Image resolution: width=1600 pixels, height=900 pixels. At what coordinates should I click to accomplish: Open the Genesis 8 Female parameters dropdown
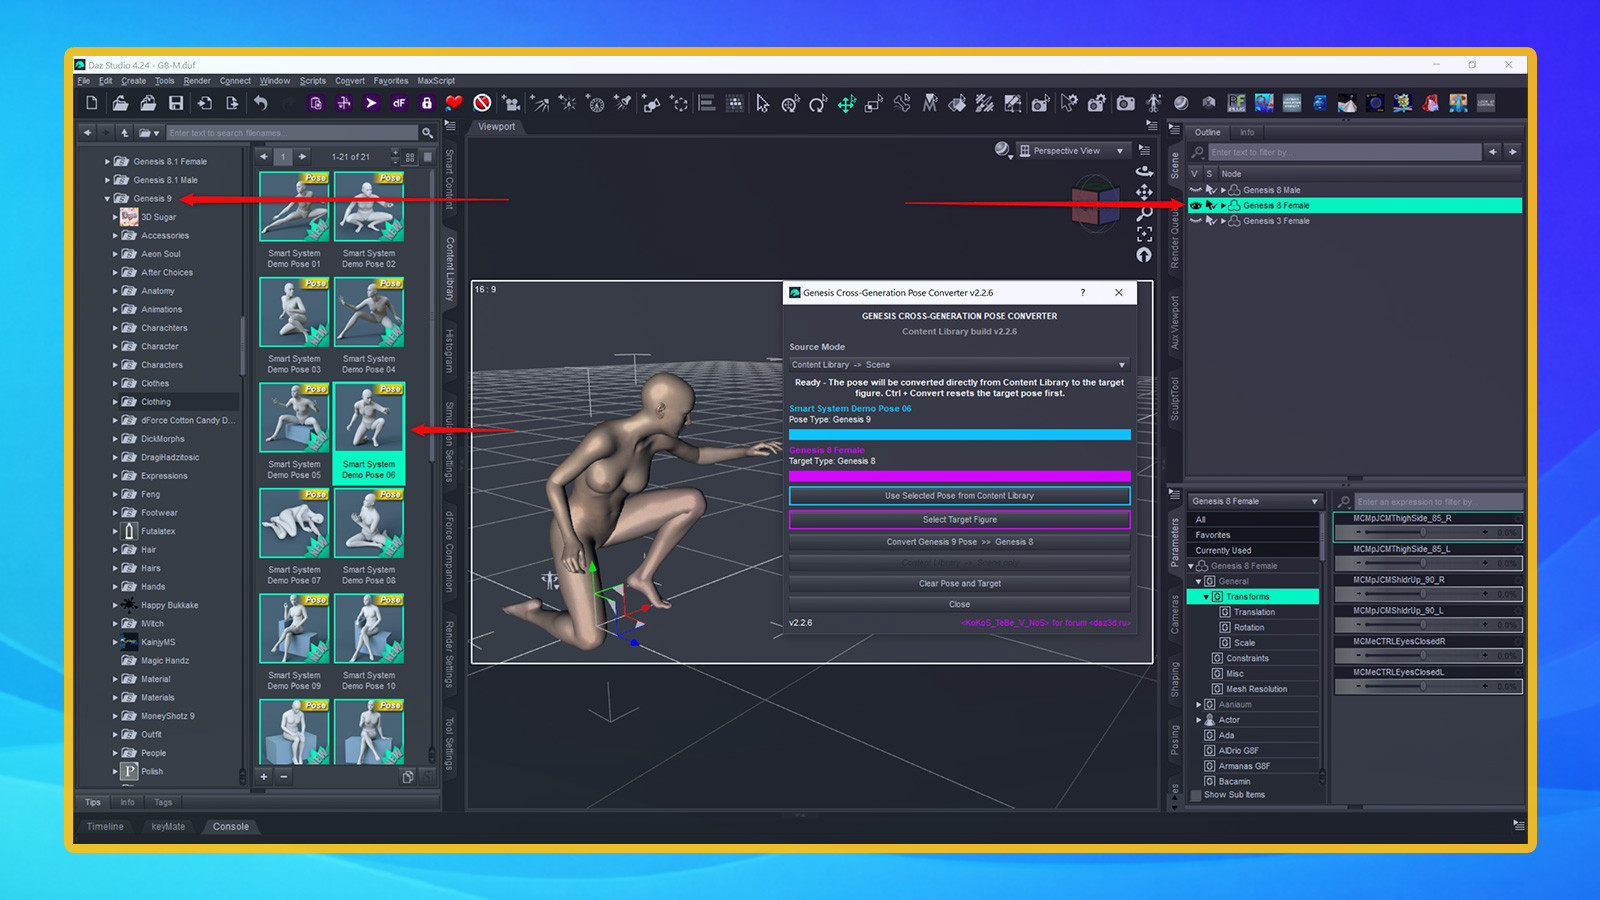click(1254, 501)
